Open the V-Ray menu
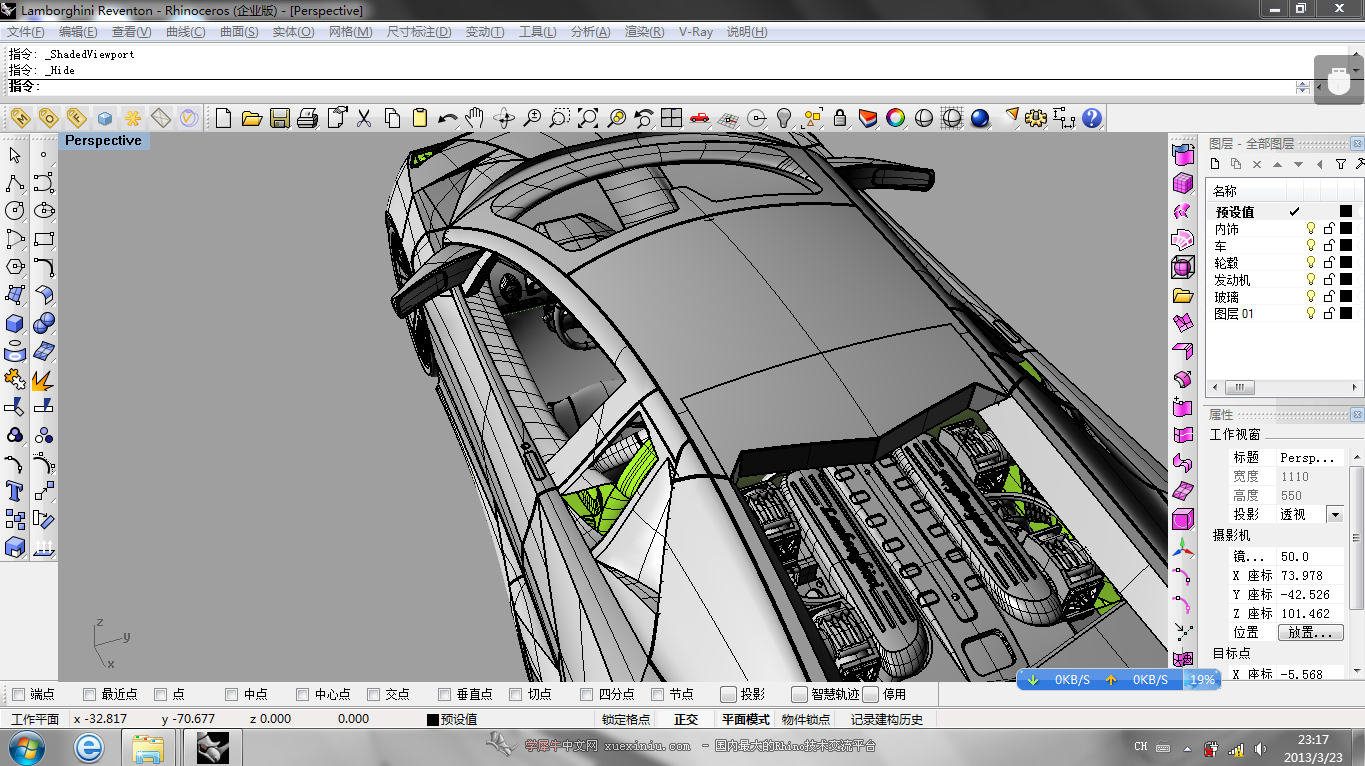 click(696, 32)
